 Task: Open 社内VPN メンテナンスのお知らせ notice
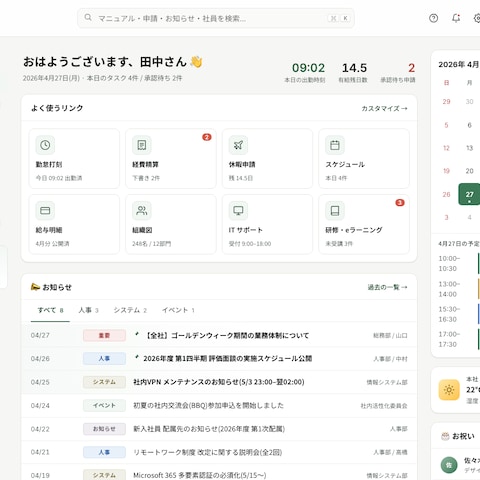(219, 382)
